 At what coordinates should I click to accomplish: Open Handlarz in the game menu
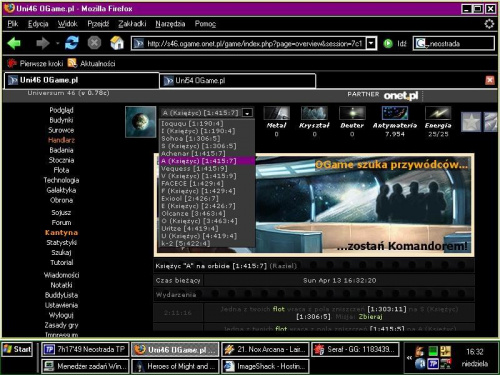[x=61, y=140]
